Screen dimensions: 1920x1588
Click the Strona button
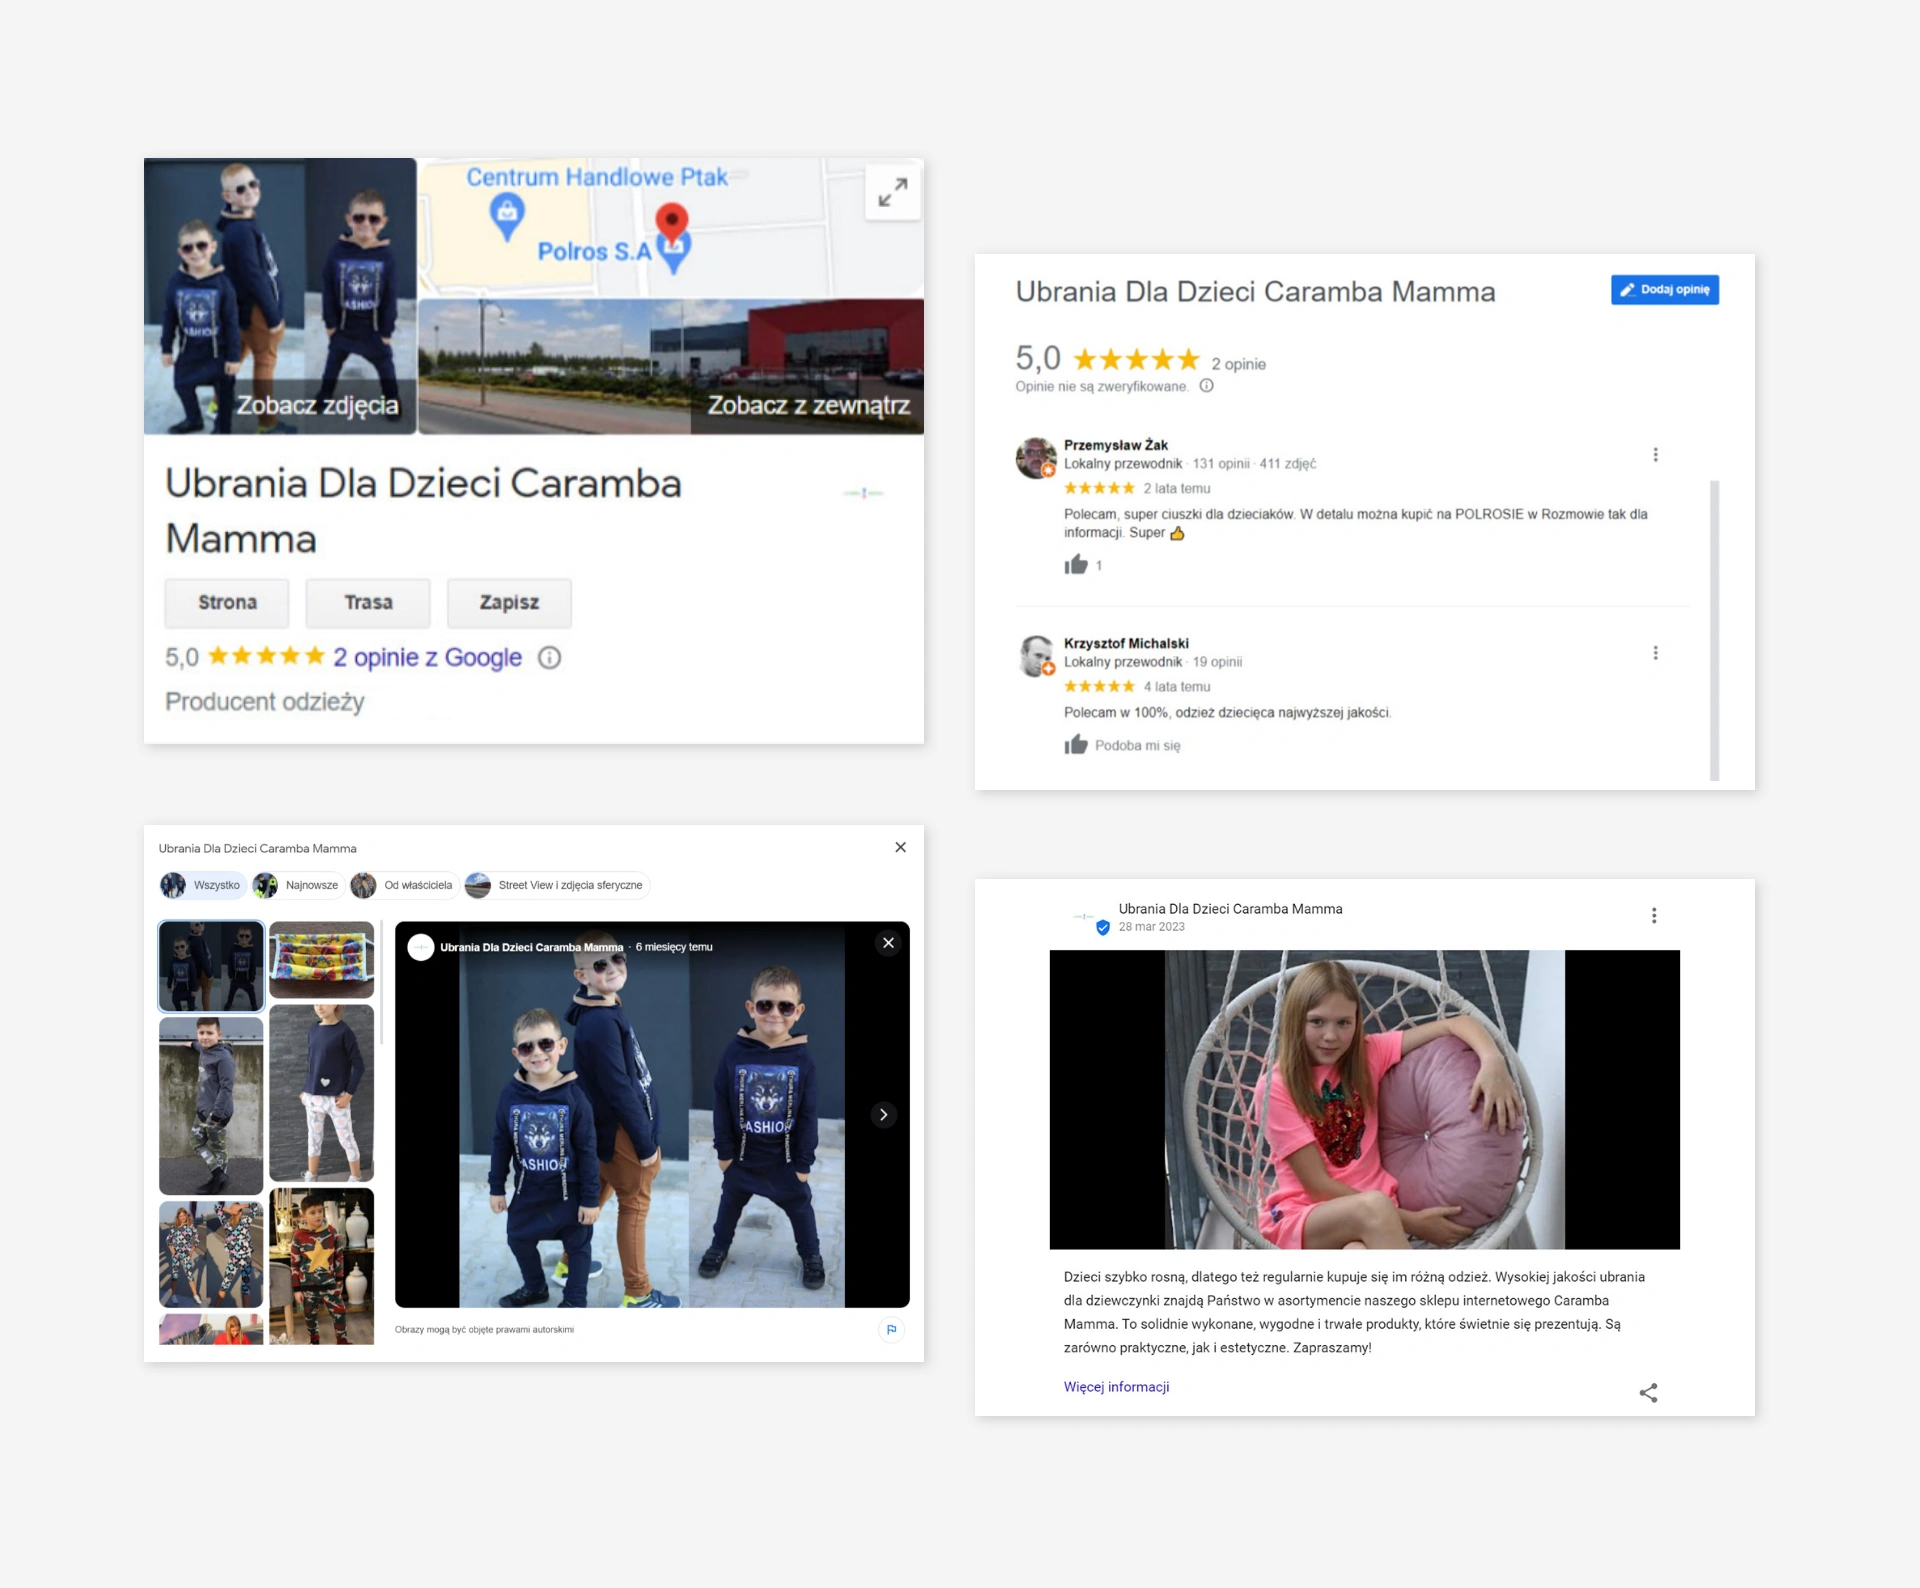point(227,602)
